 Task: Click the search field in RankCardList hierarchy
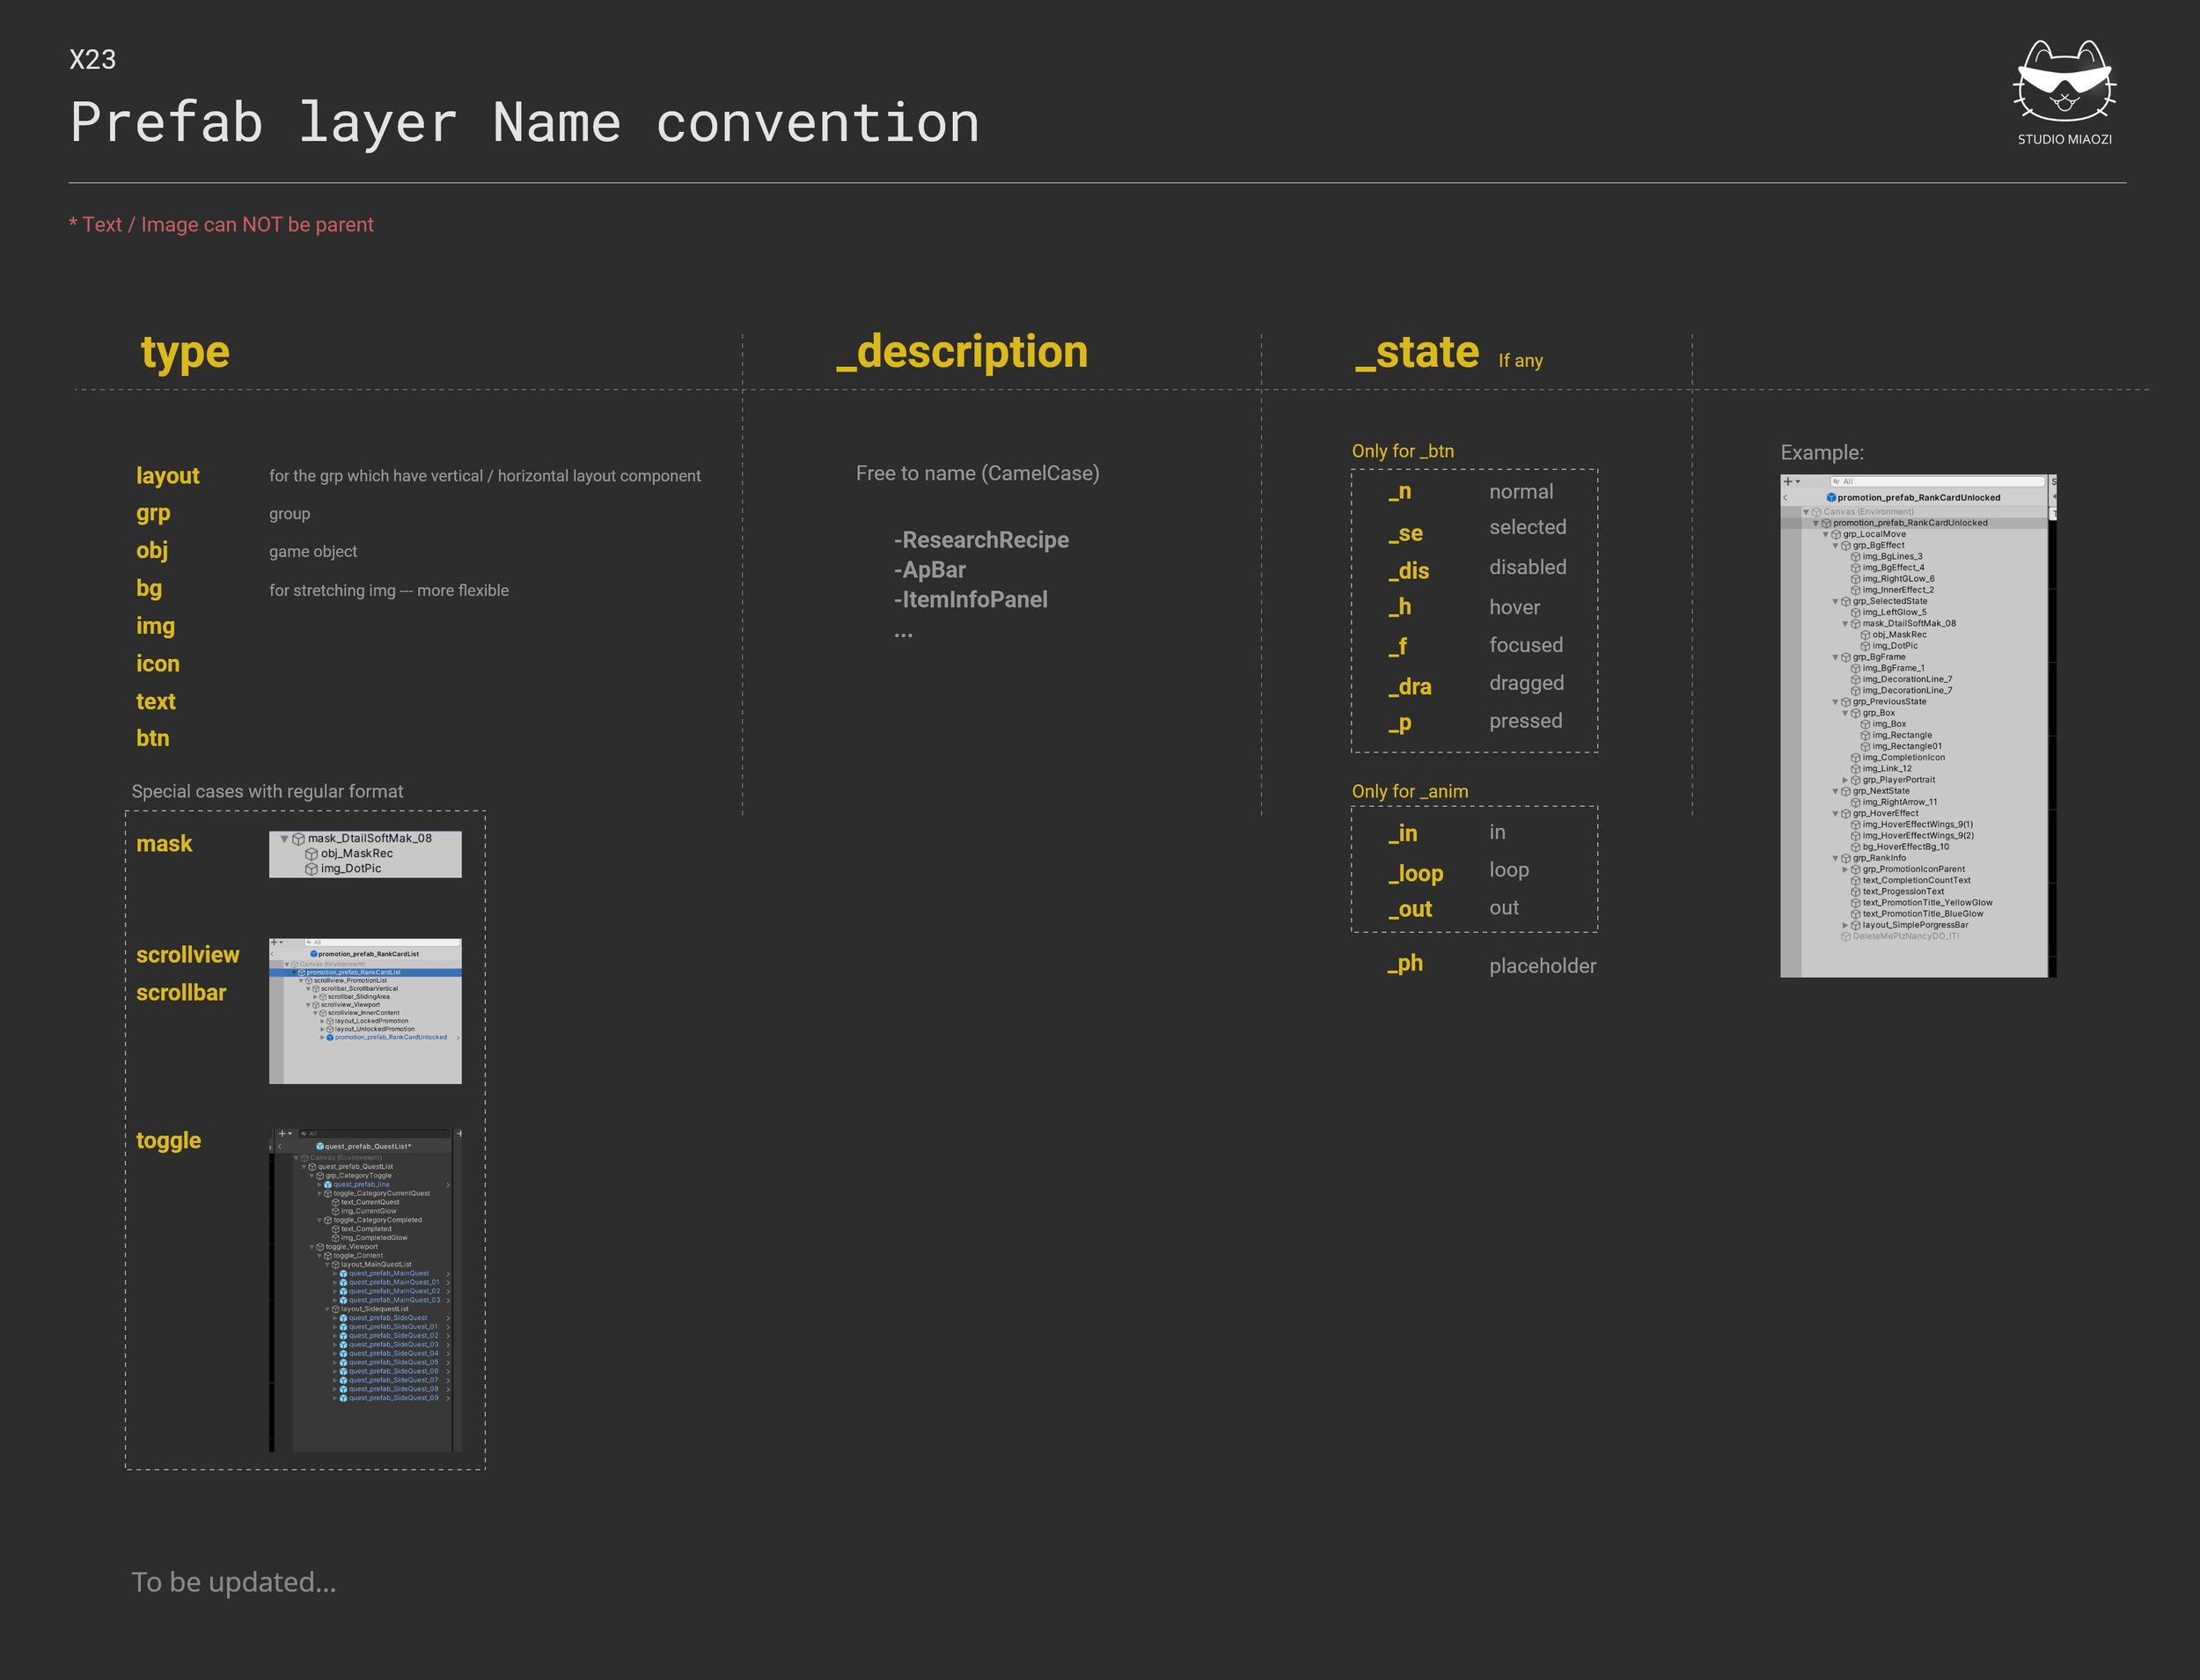(382, 943)
